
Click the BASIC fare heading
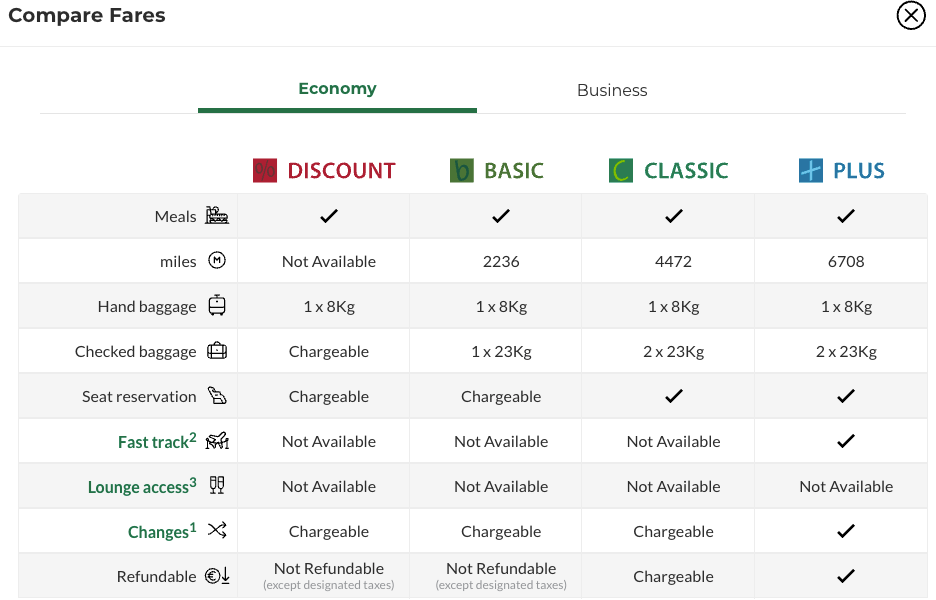coord(513,171)
